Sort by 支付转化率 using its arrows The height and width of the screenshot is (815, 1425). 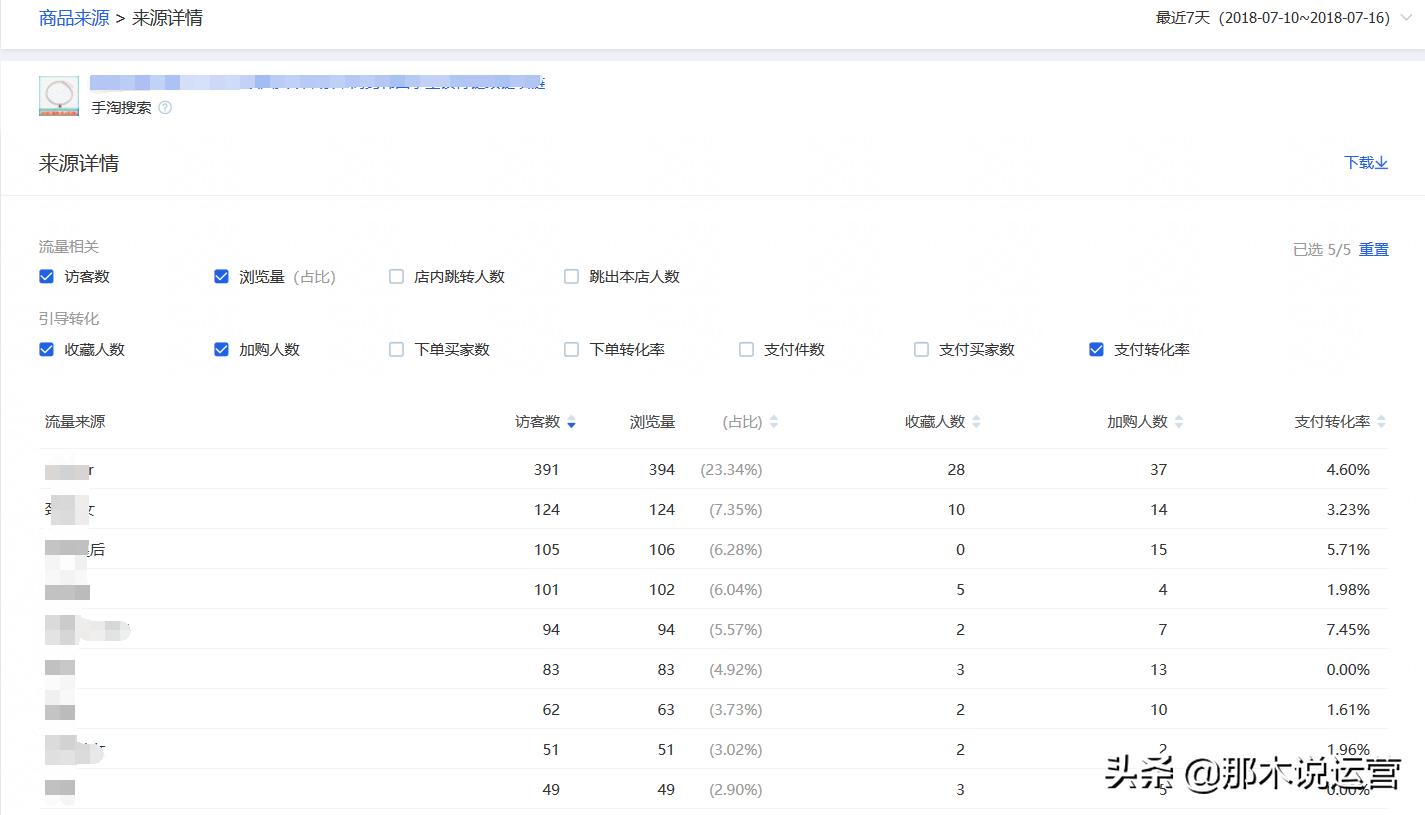click(1381, 423)
